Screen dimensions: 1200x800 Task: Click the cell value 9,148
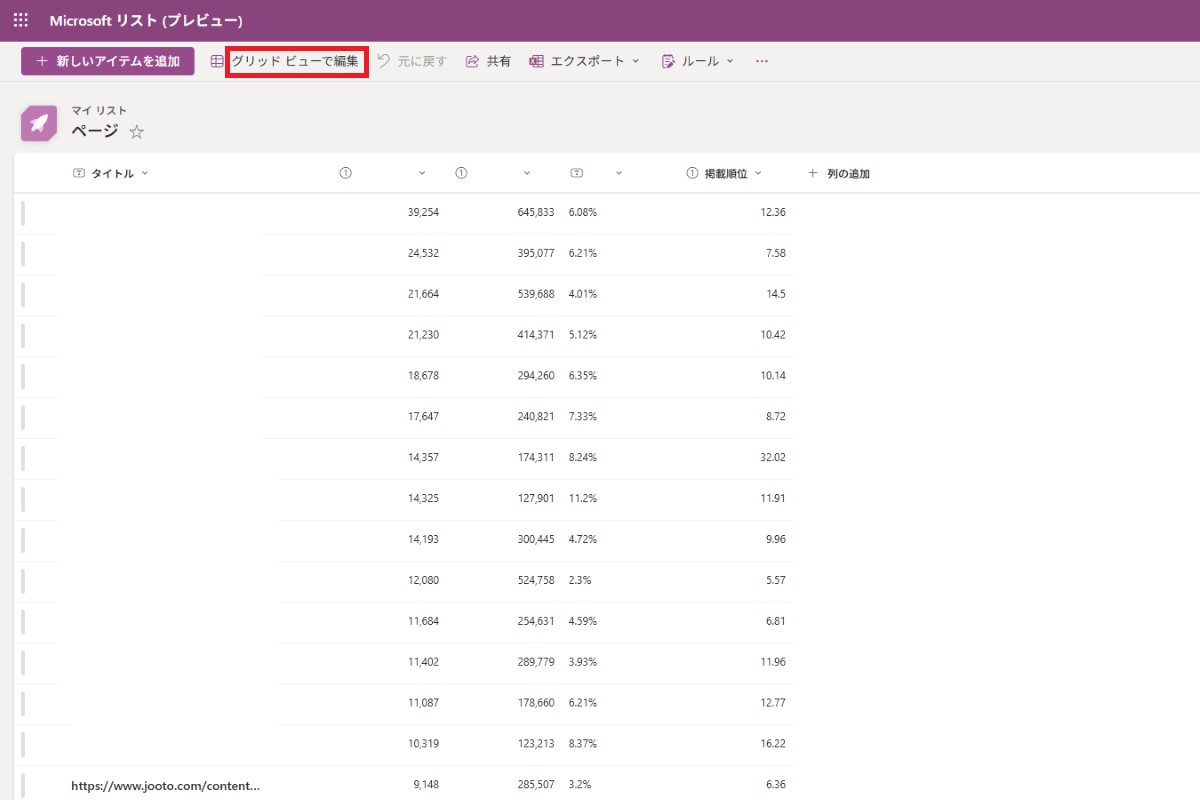(x=425, y=785)
